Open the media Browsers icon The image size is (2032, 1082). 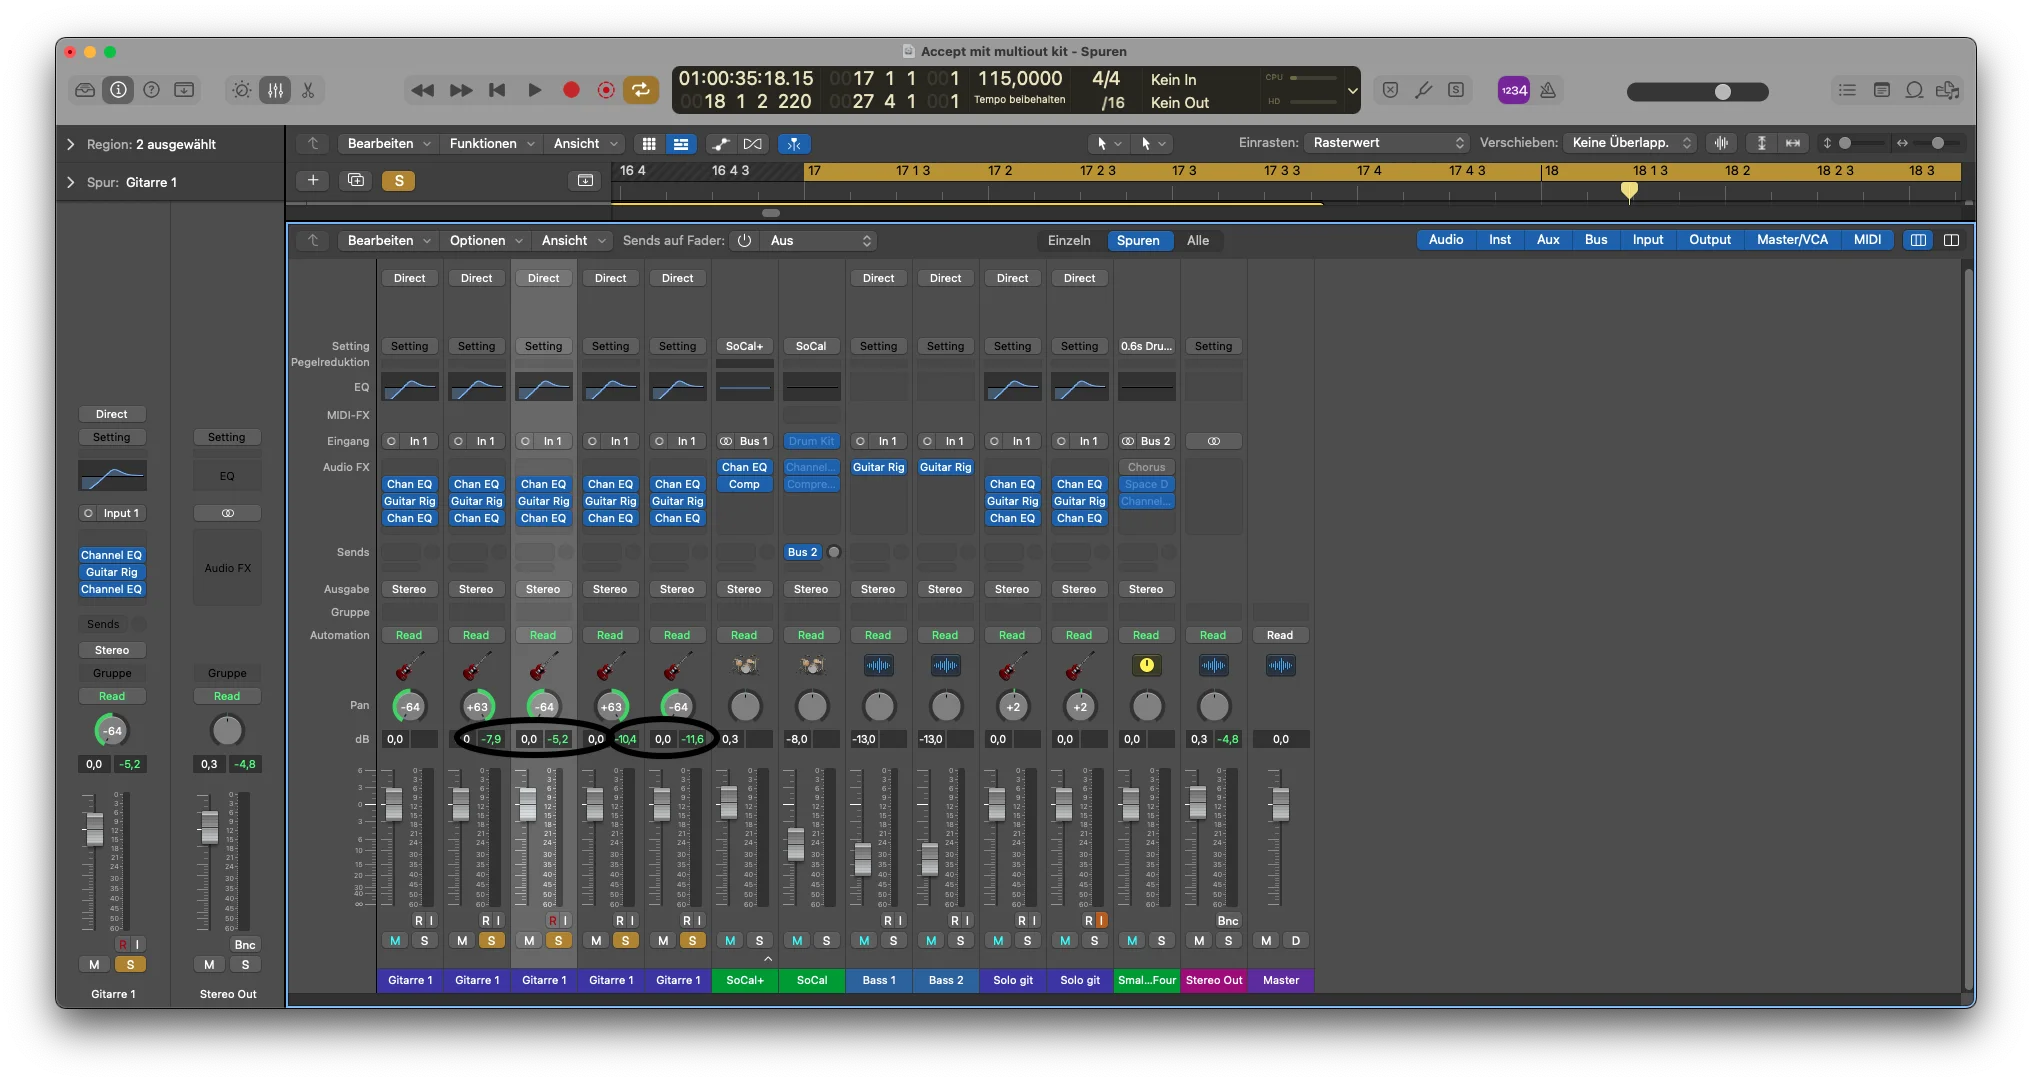coord(1947,90)
